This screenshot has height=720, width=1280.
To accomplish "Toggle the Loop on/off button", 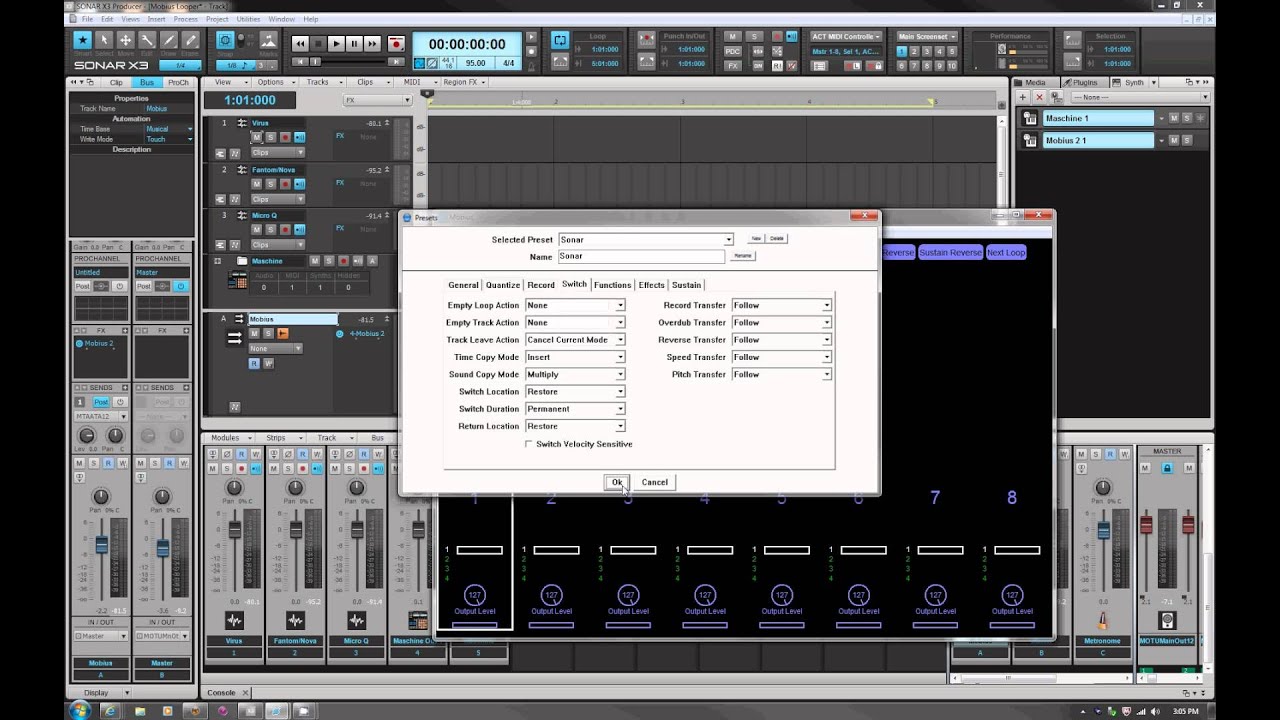I will pos(560,40).
